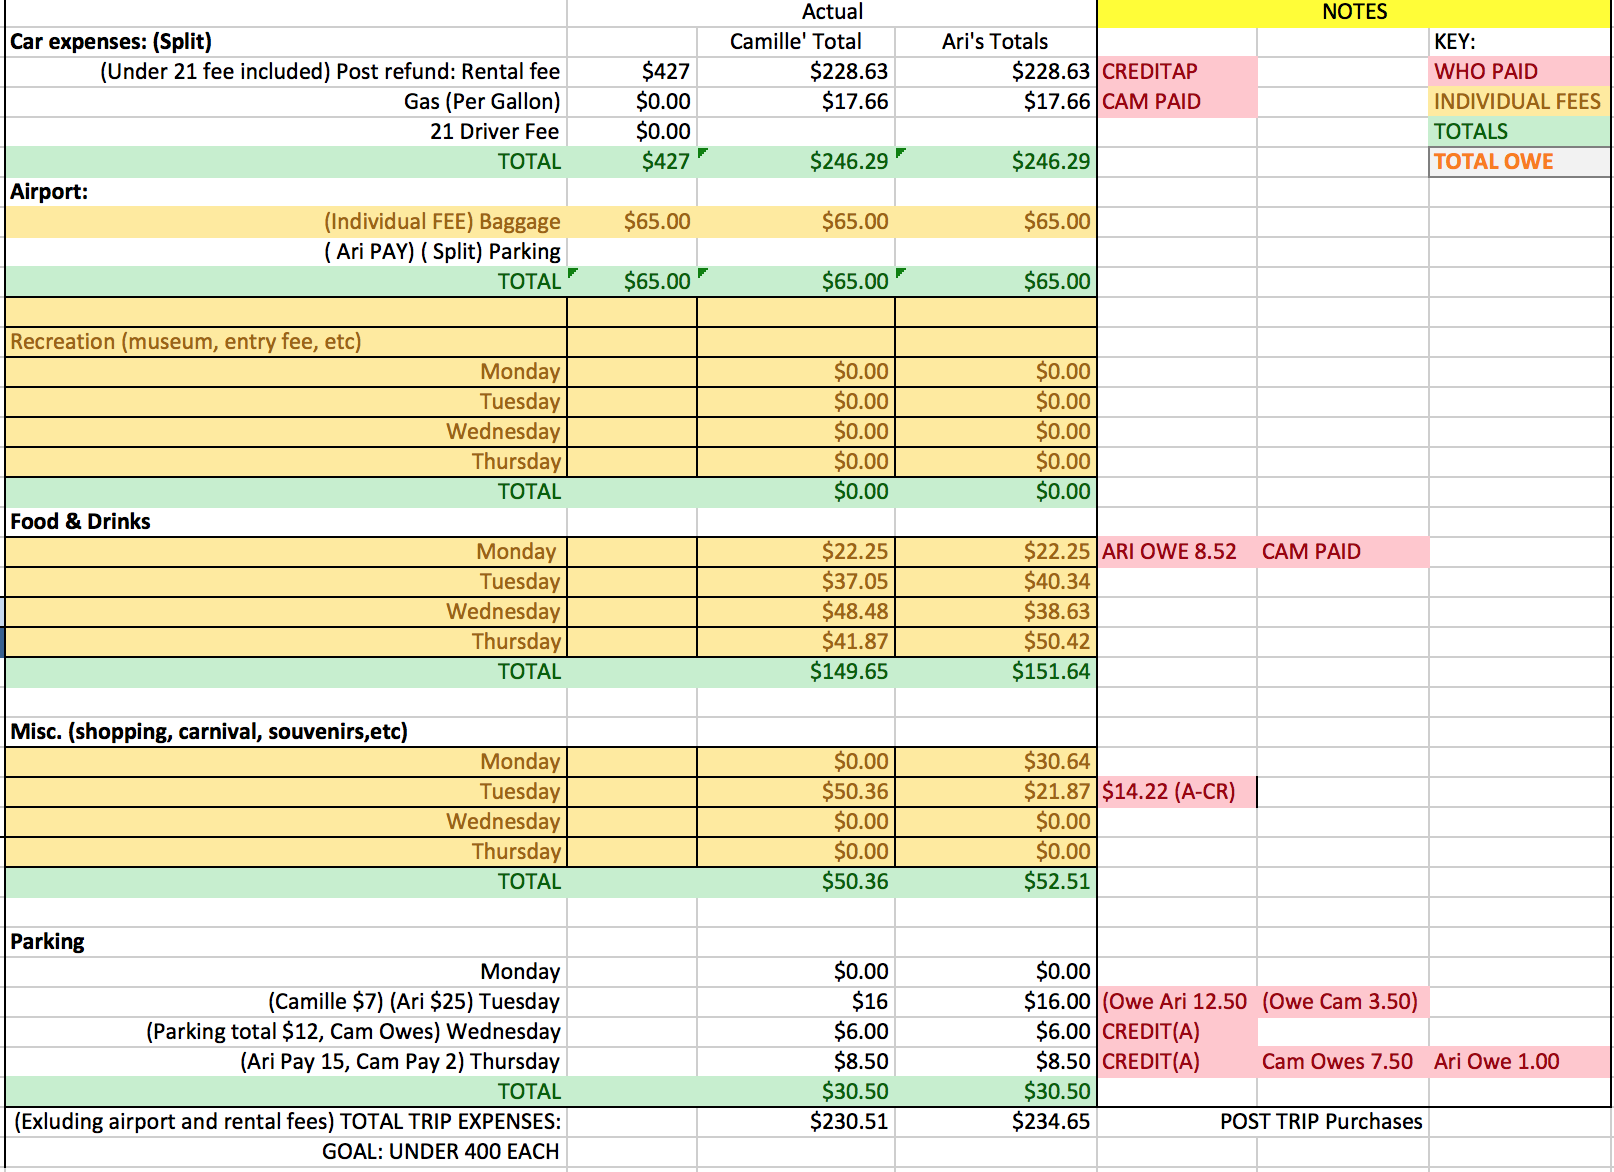
Task: Select the (Individual FEE) Baggage label
Action: 286,222
